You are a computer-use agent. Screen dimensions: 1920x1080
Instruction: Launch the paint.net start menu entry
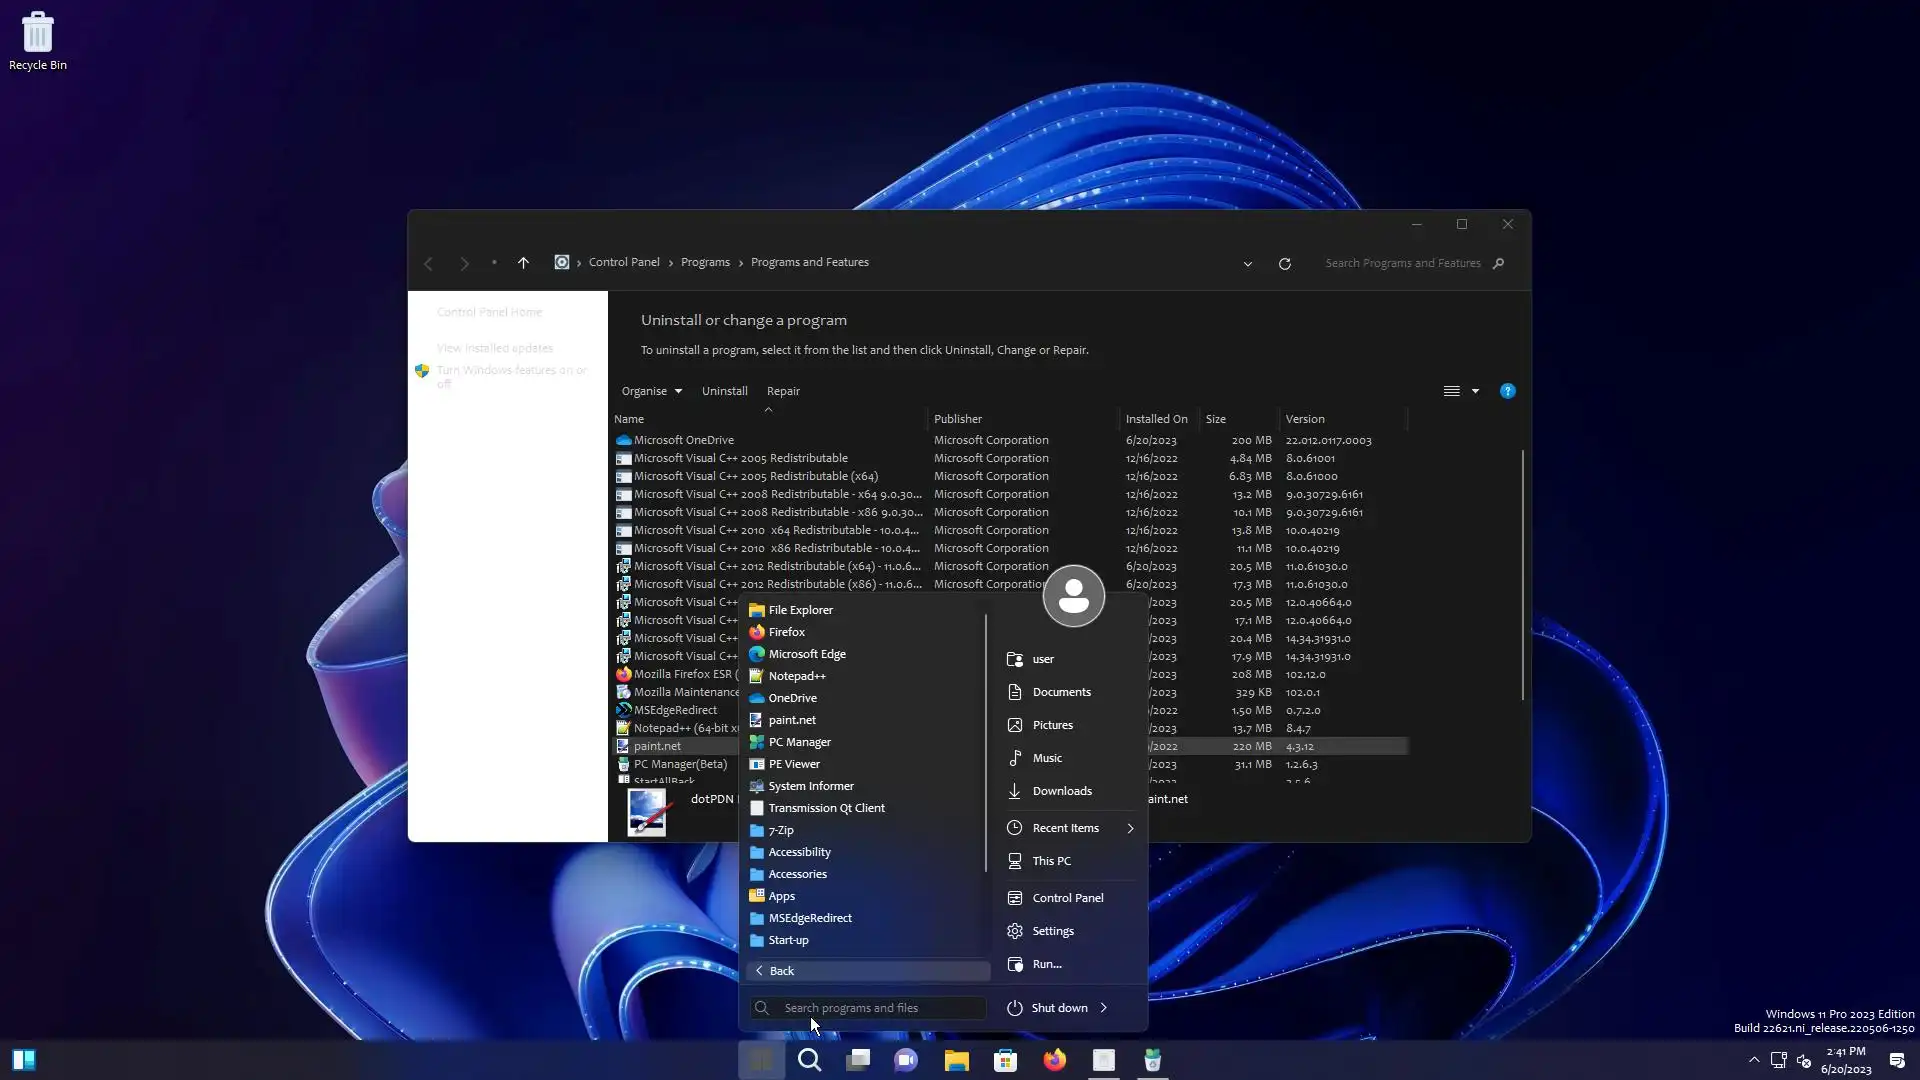click(x=791, y=720)
